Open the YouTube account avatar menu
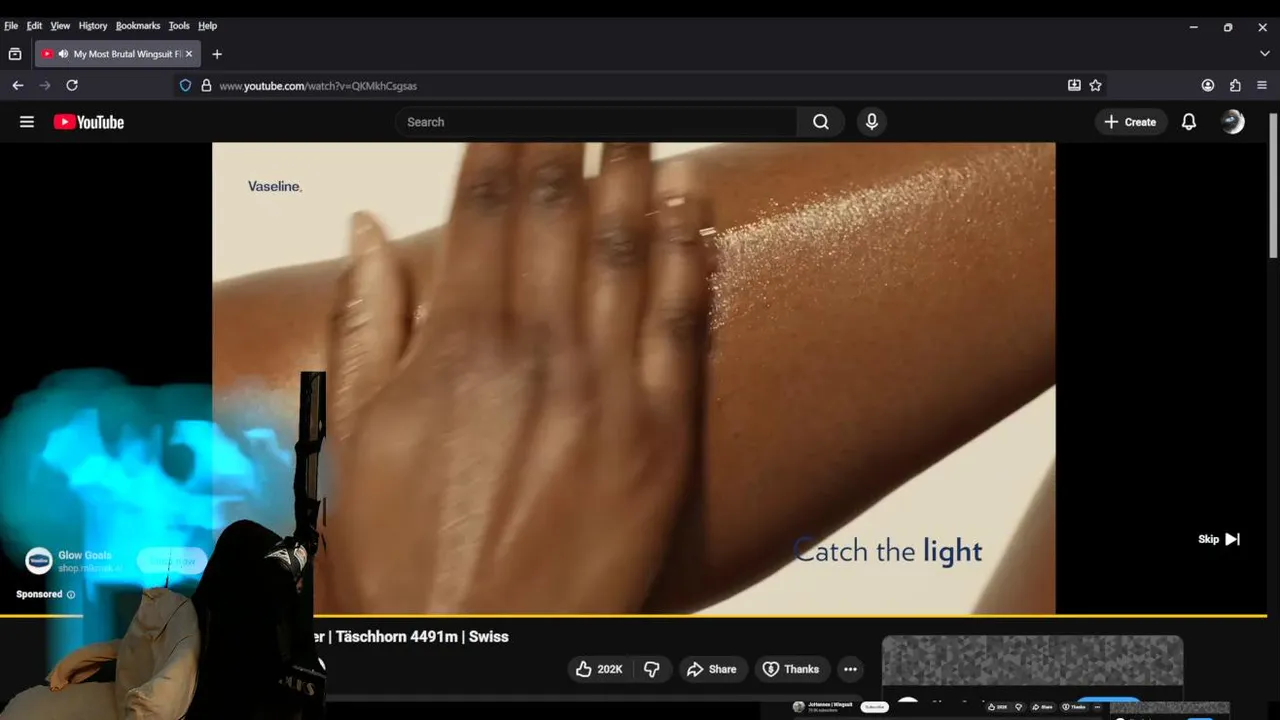The height and width of the screenshot is (720, 1280). point(1233,122)
